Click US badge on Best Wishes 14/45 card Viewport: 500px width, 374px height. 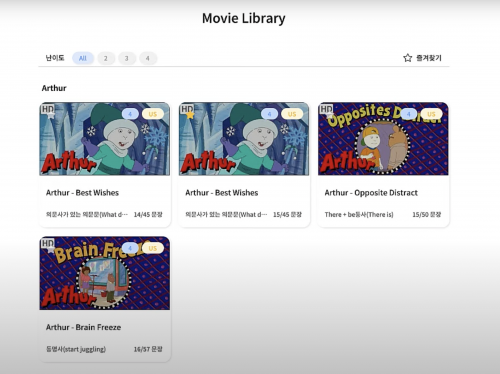pyautogui.click(x=153, y=114)
